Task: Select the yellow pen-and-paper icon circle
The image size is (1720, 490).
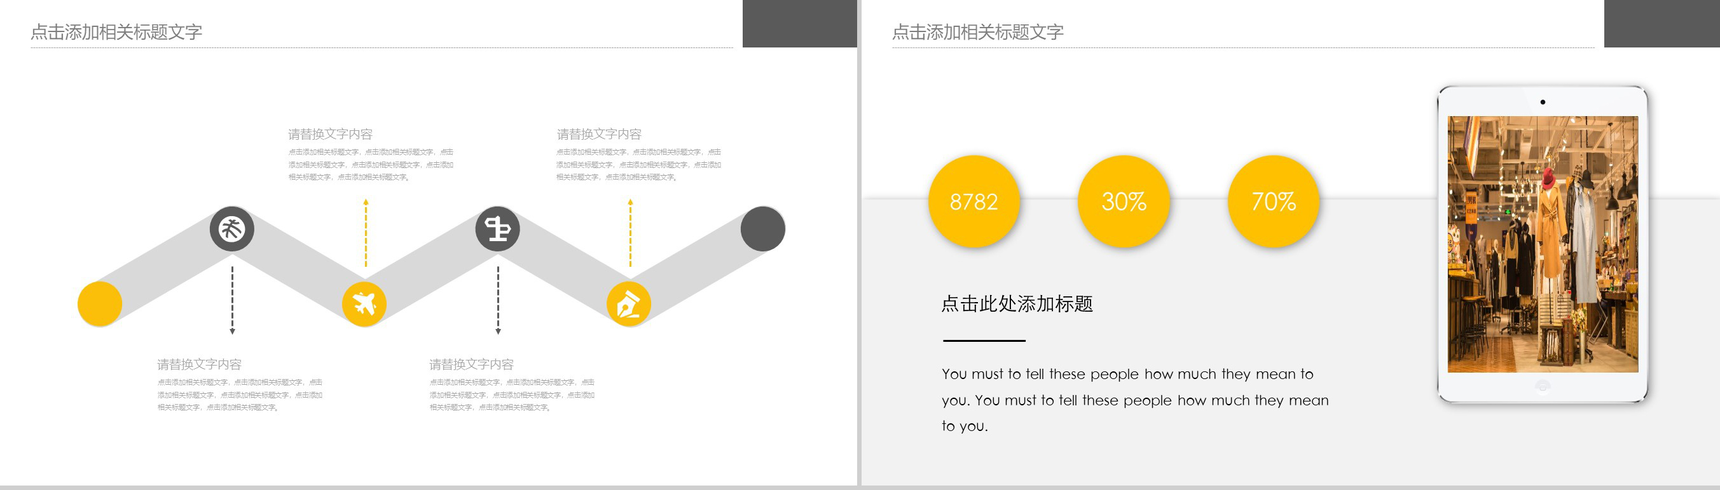Action: point(629,303)
